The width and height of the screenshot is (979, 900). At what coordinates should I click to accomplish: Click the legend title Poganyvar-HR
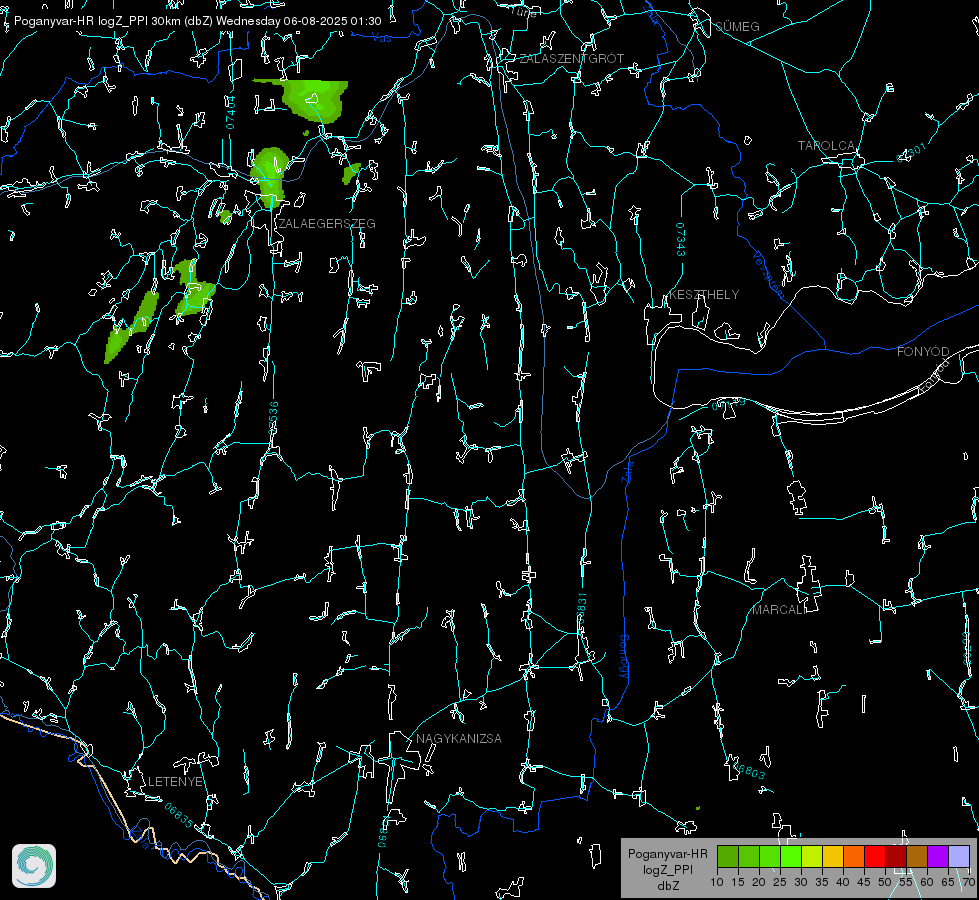click(x=667, y=854)
